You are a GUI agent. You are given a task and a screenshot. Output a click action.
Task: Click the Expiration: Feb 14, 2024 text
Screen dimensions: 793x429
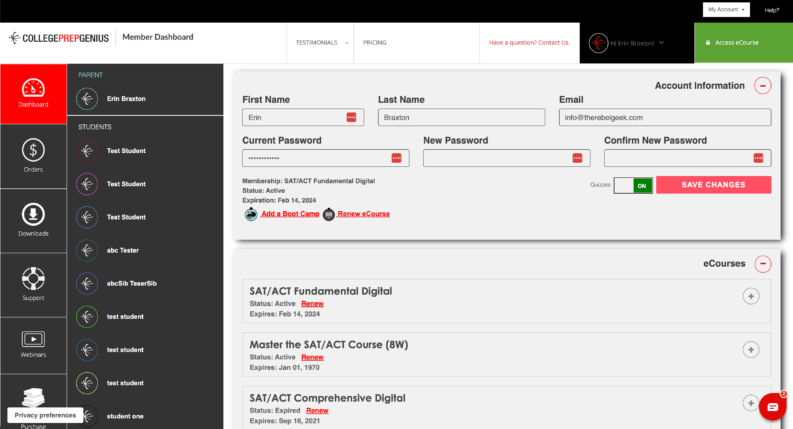pos(279,200)
